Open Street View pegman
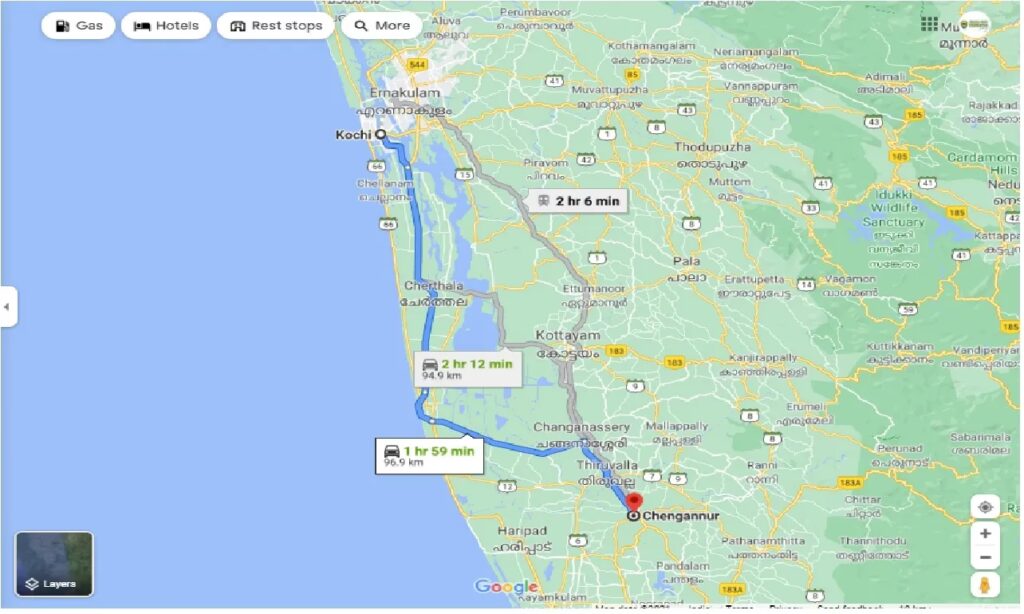The height and width of the screenshot is (614, 1024). [985, 585]
